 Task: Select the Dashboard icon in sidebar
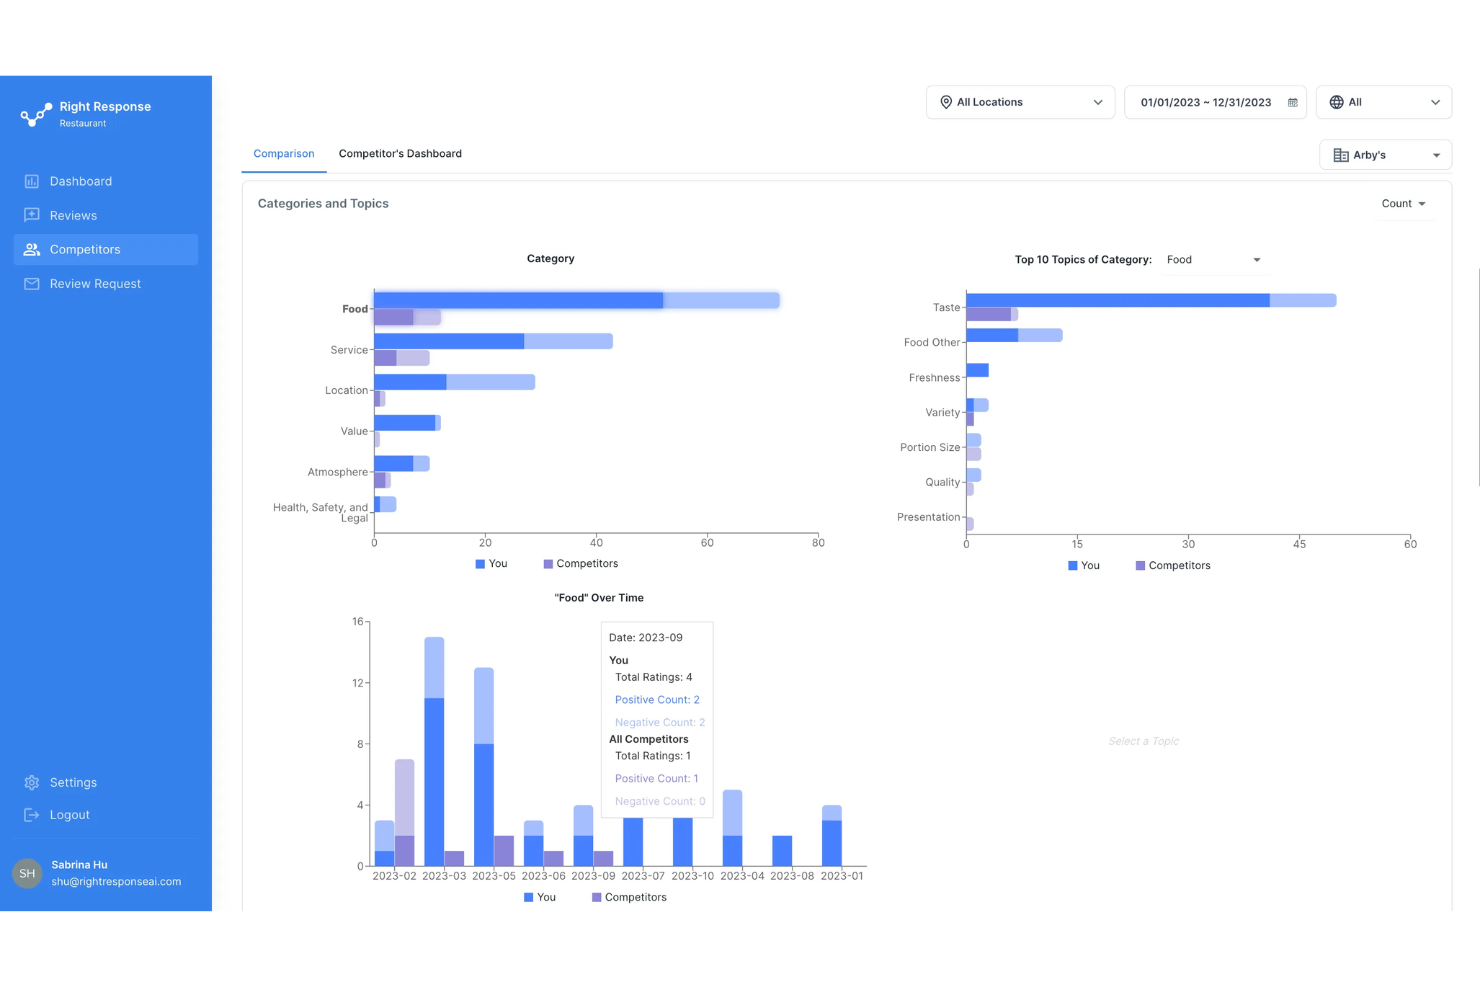click(x=31, y=181)
